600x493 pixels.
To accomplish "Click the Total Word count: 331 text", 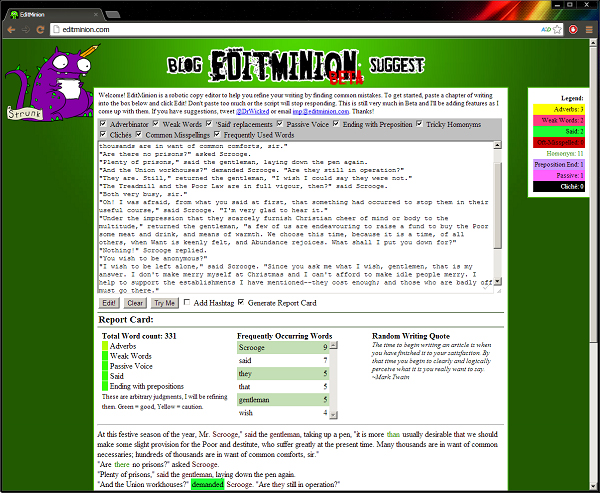I will 139,336.
